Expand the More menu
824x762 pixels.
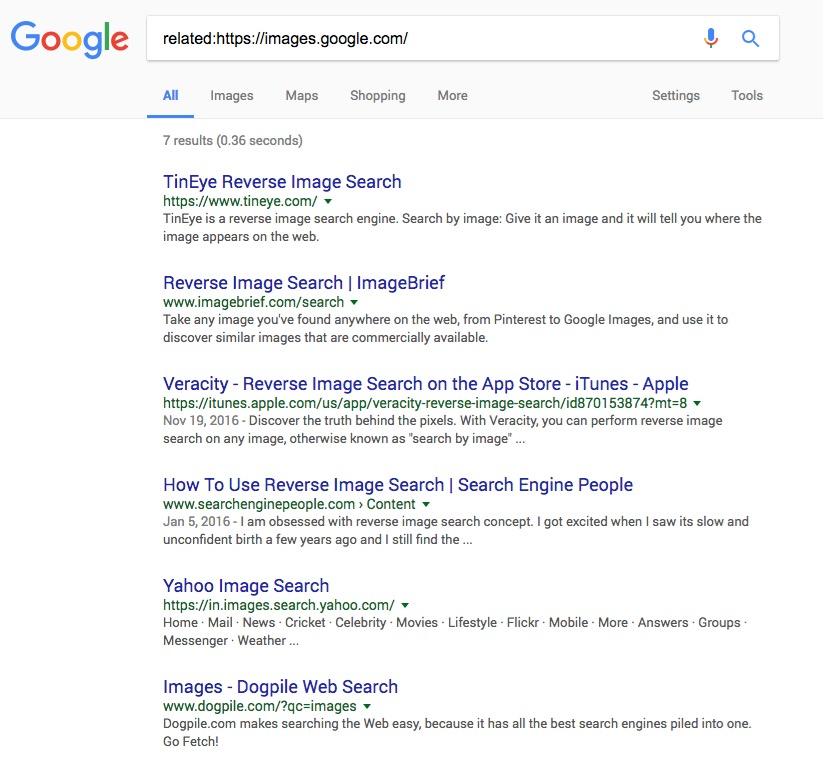(452, 96)
